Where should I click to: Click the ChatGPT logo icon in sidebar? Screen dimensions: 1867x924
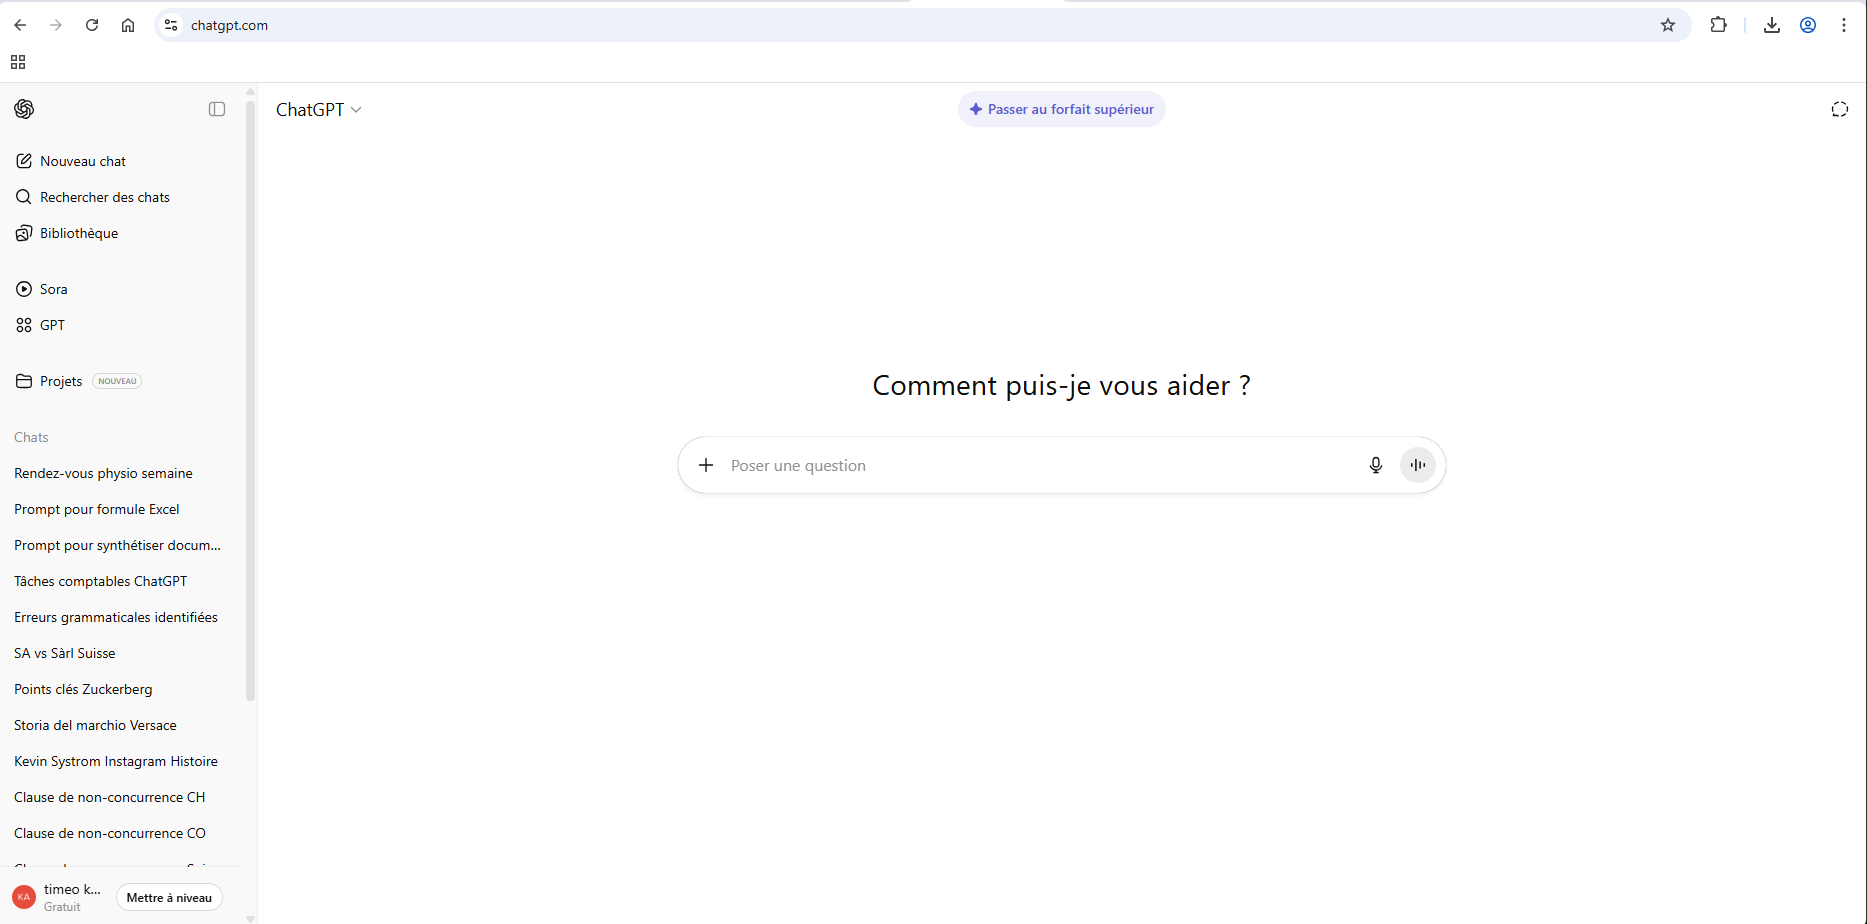point(24,109)
